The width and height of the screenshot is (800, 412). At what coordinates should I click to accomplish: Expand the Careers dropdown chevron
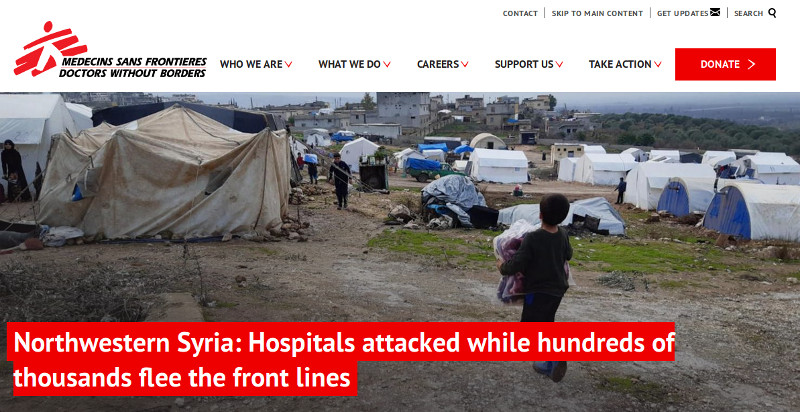click(x=464, y=65)
